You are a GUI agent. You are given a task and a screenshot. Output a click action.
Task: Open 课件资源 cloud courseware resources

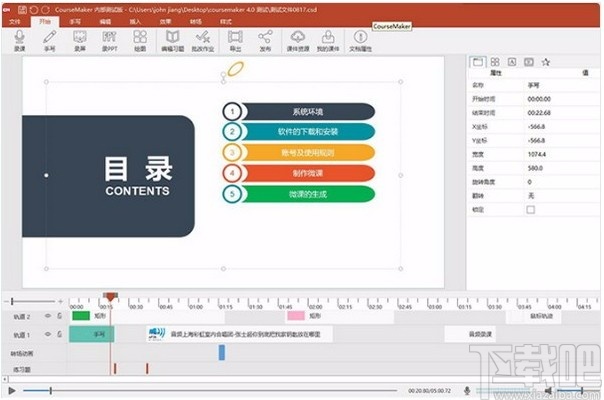[x=298, y=40]
